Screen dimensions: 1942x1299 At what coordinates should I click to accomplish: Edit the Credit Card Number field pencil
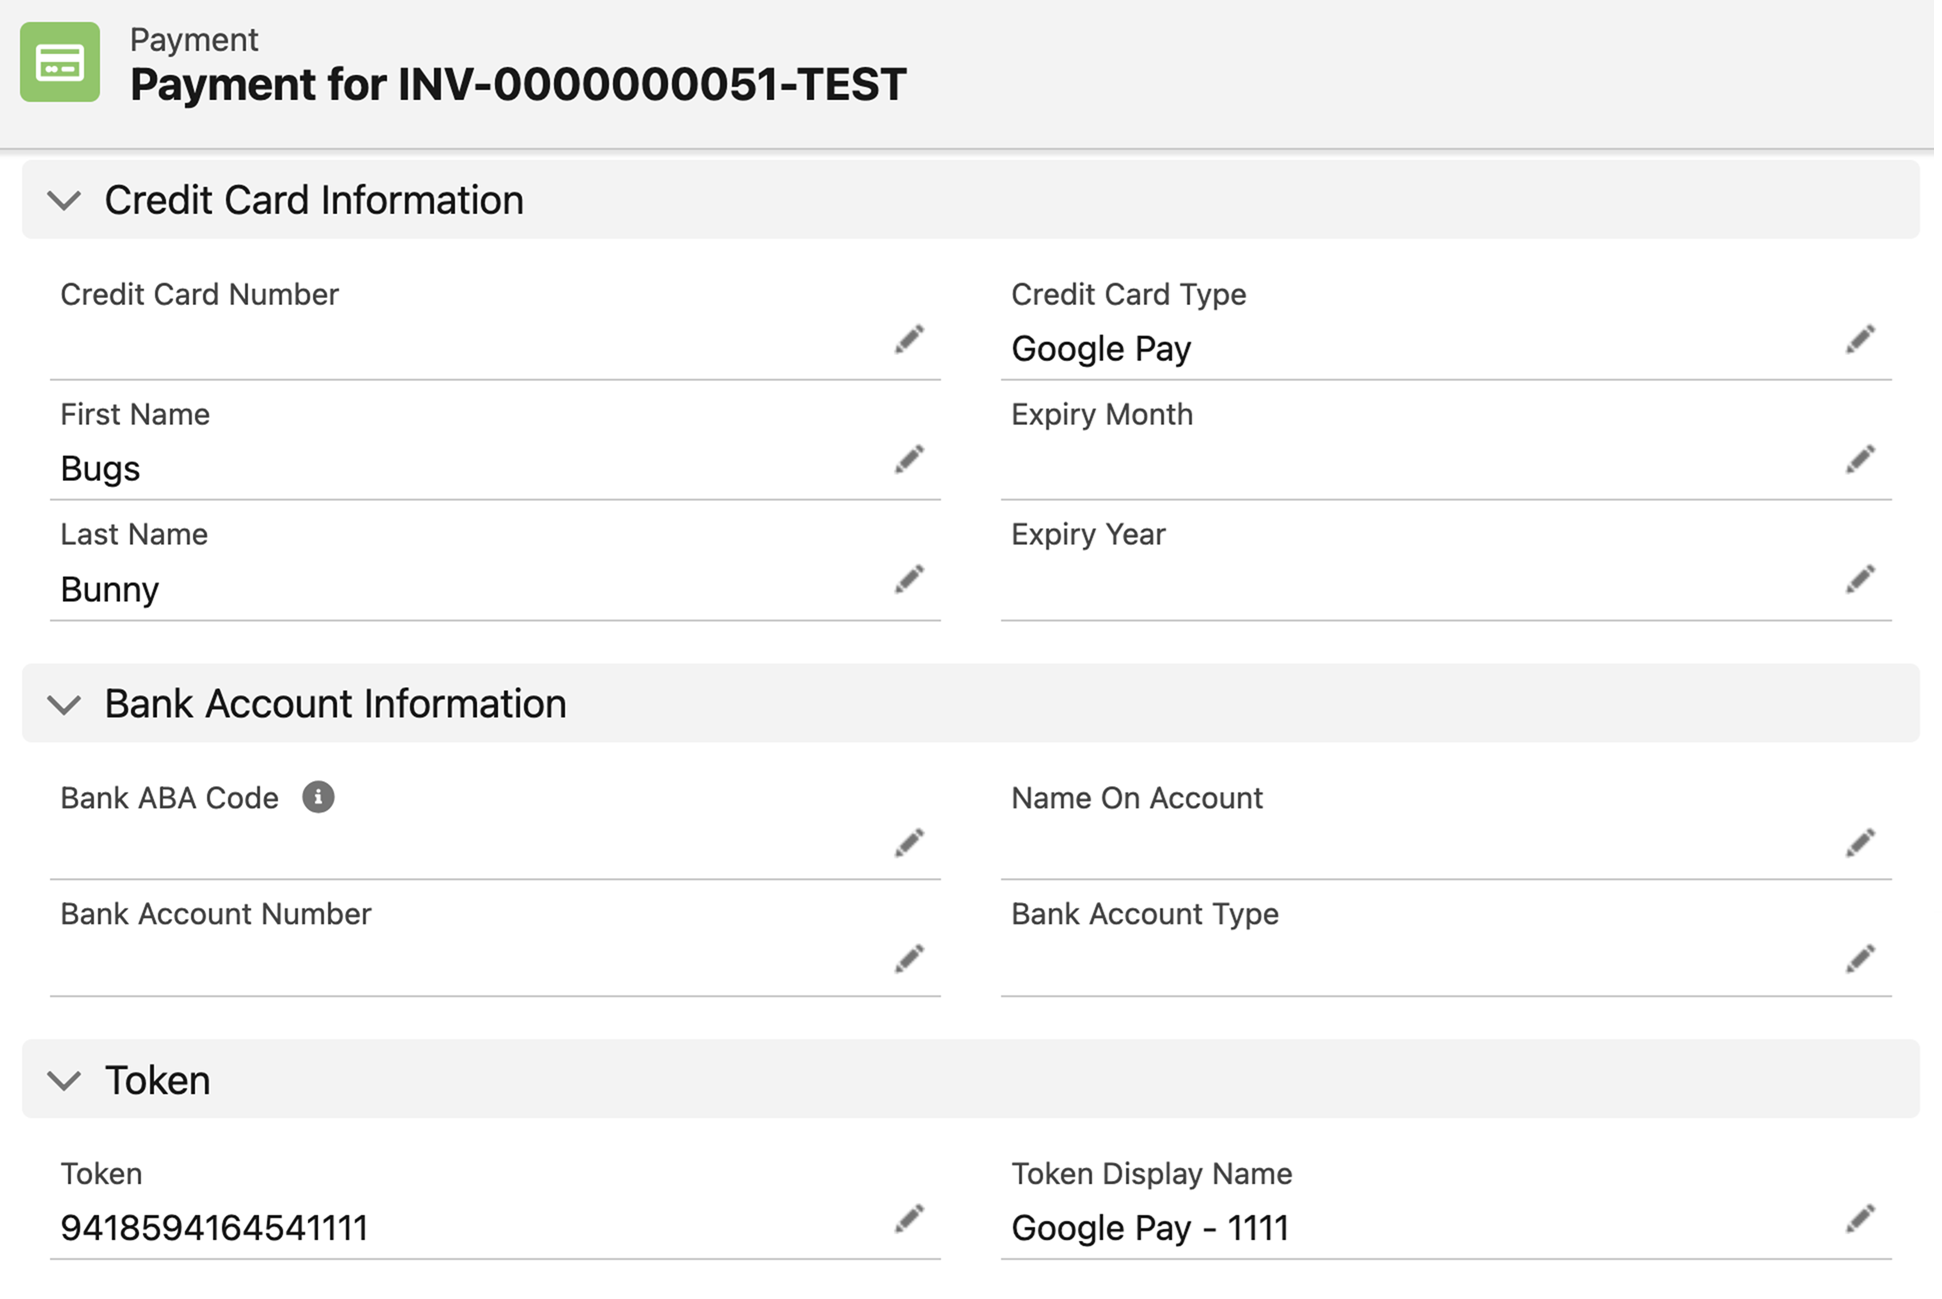tap(908, 340)
